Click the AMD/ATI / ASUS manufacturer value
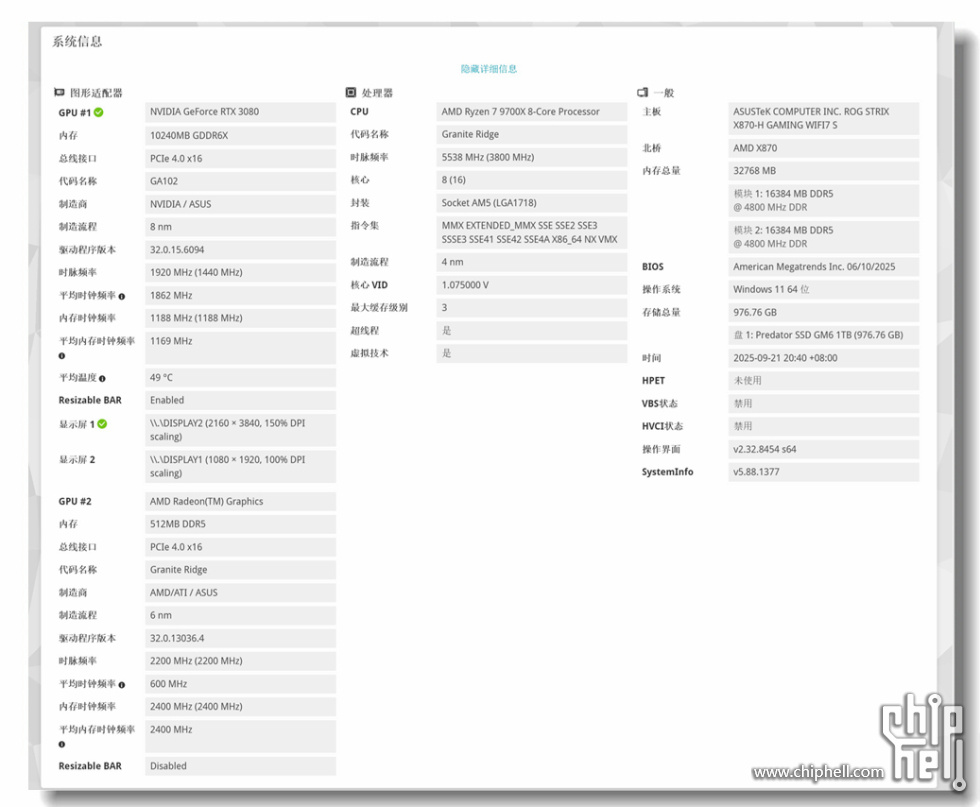Viewport: 980px width, 807px height. 241,593
